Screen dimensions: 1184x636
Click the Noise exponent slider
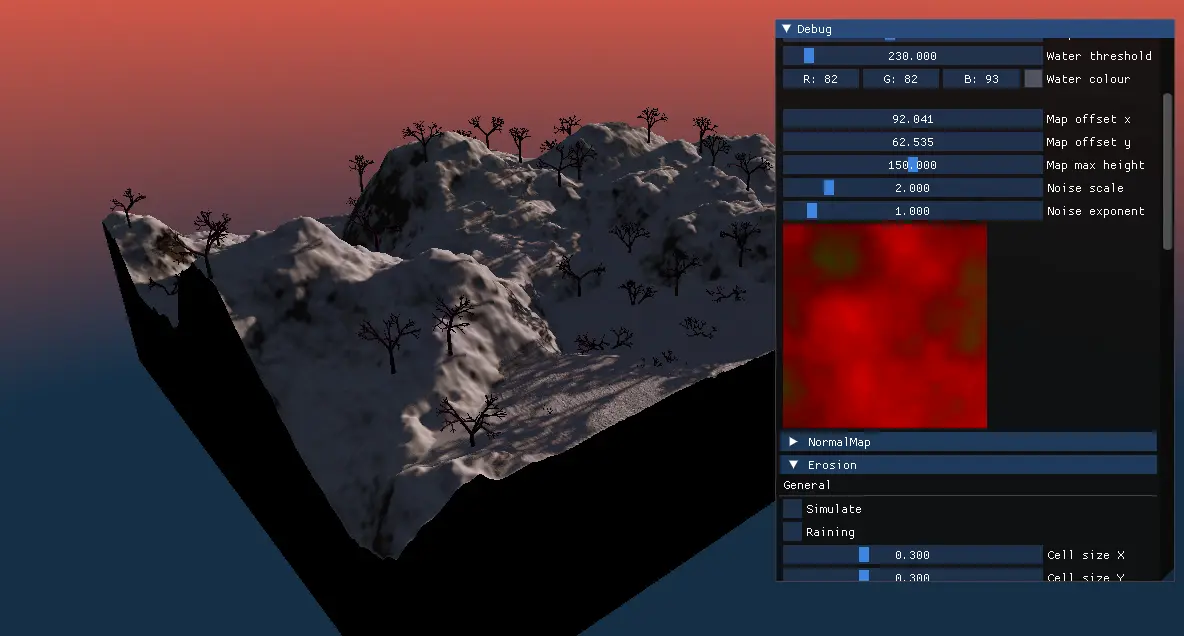pyautogui.click(x=912, y=211)
